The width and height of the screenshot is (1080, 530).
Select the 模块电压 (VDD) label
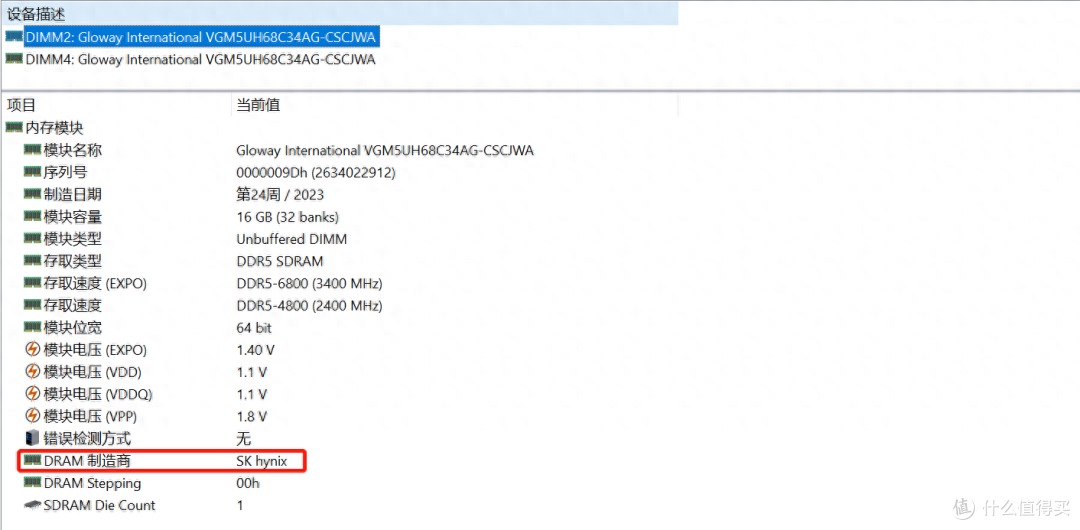coord(93,372)
